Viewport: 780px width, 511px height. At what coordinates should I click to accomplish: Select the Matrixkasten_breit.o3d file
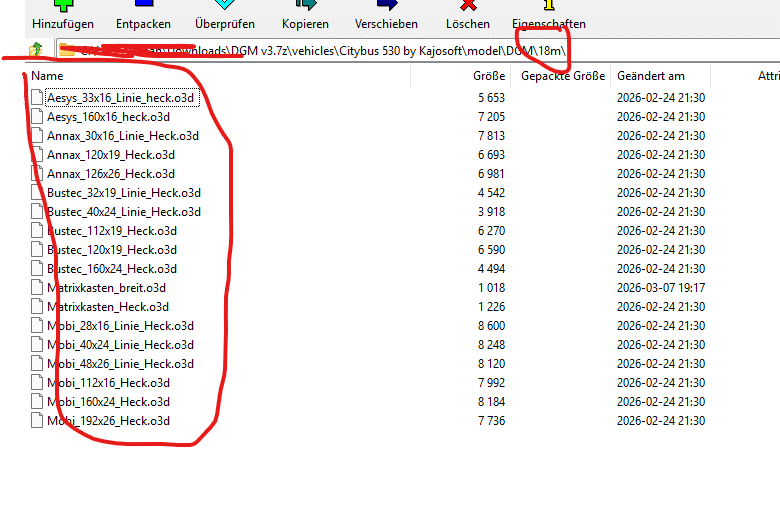coord(106,288)
